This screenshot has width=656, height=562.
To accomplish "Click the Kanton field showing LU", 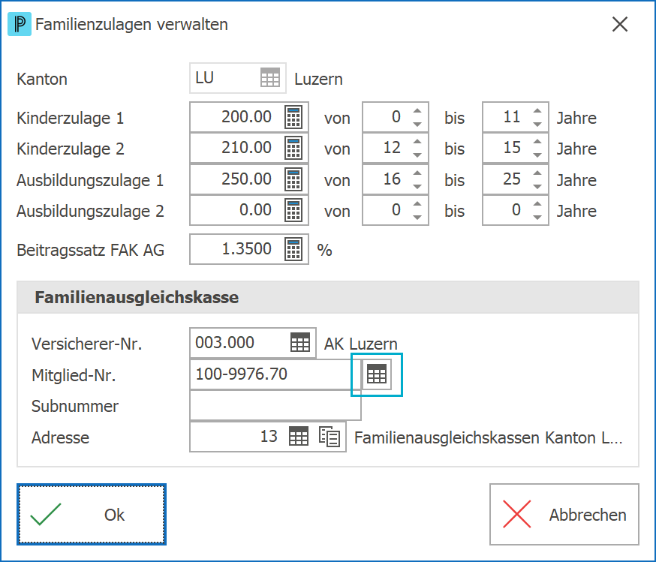I will pos(238,78).
